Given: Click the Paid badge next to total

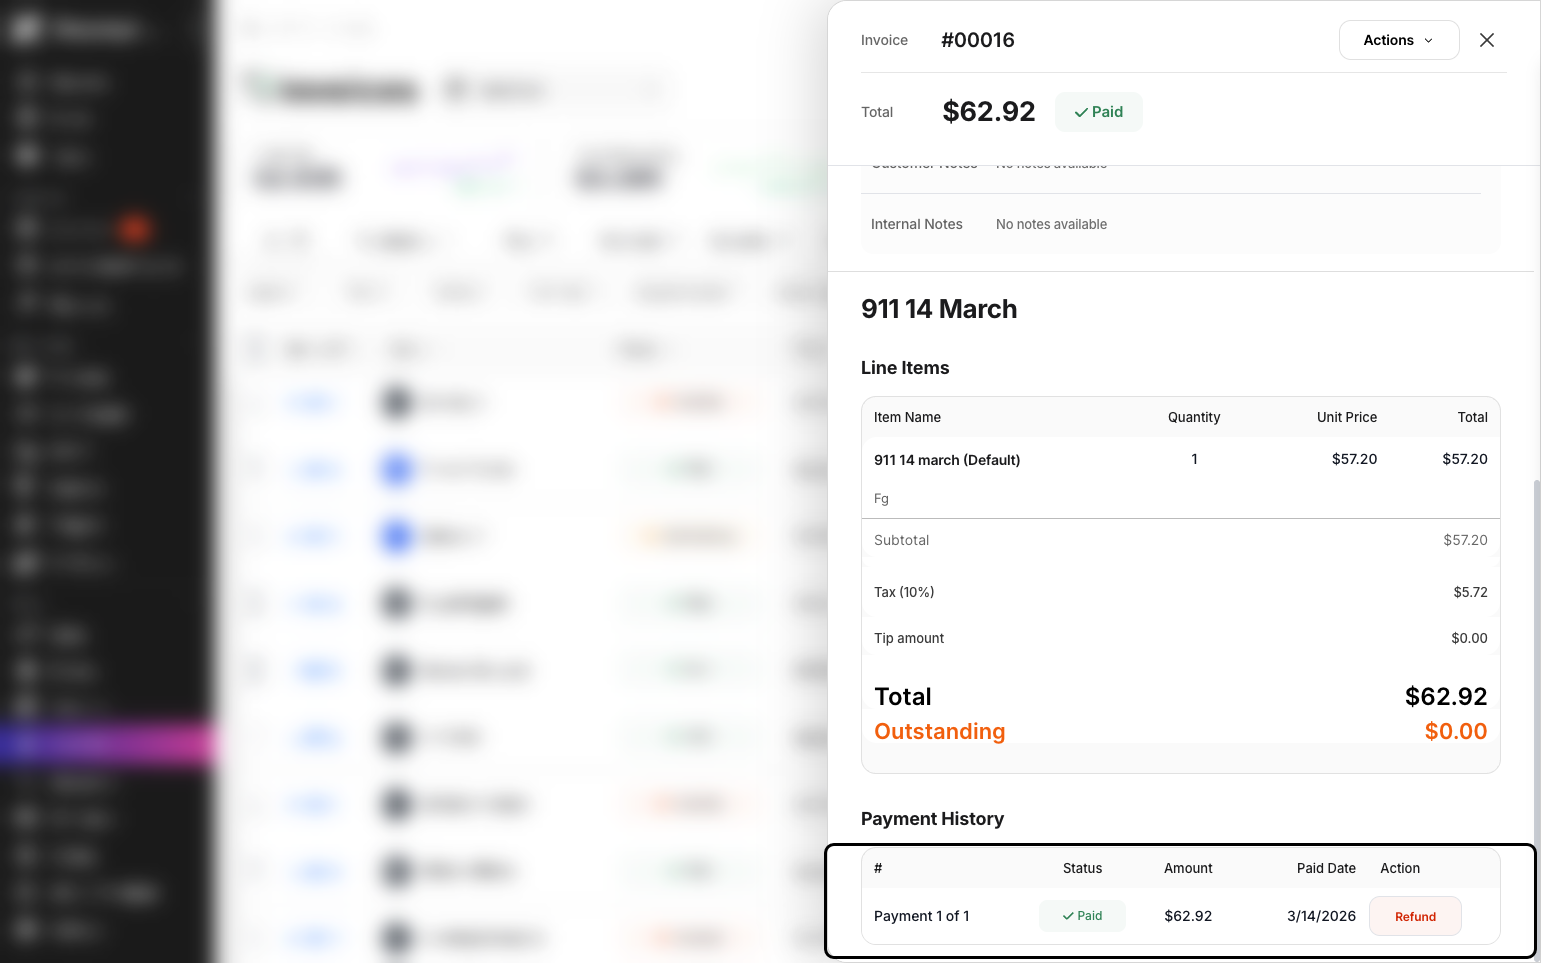Looking at the screenshot, I should (x=1098, y=112).
